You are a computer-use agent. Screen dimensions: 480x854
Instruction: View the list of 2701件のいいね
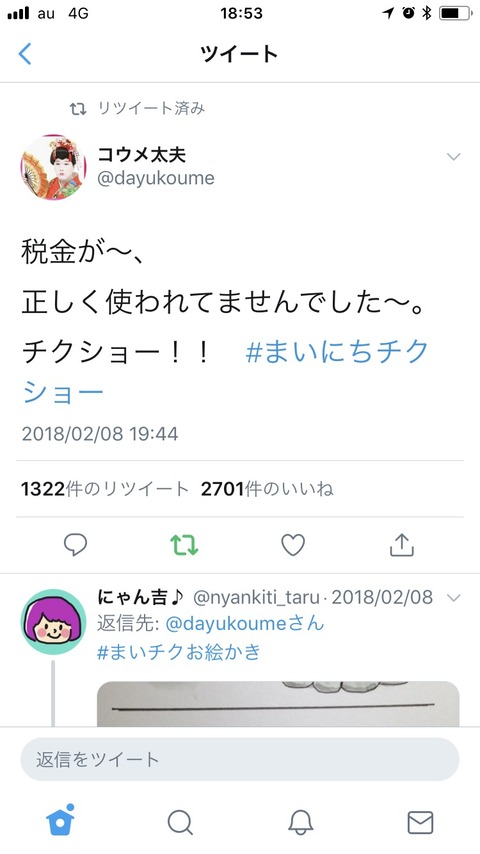[267, 489]
